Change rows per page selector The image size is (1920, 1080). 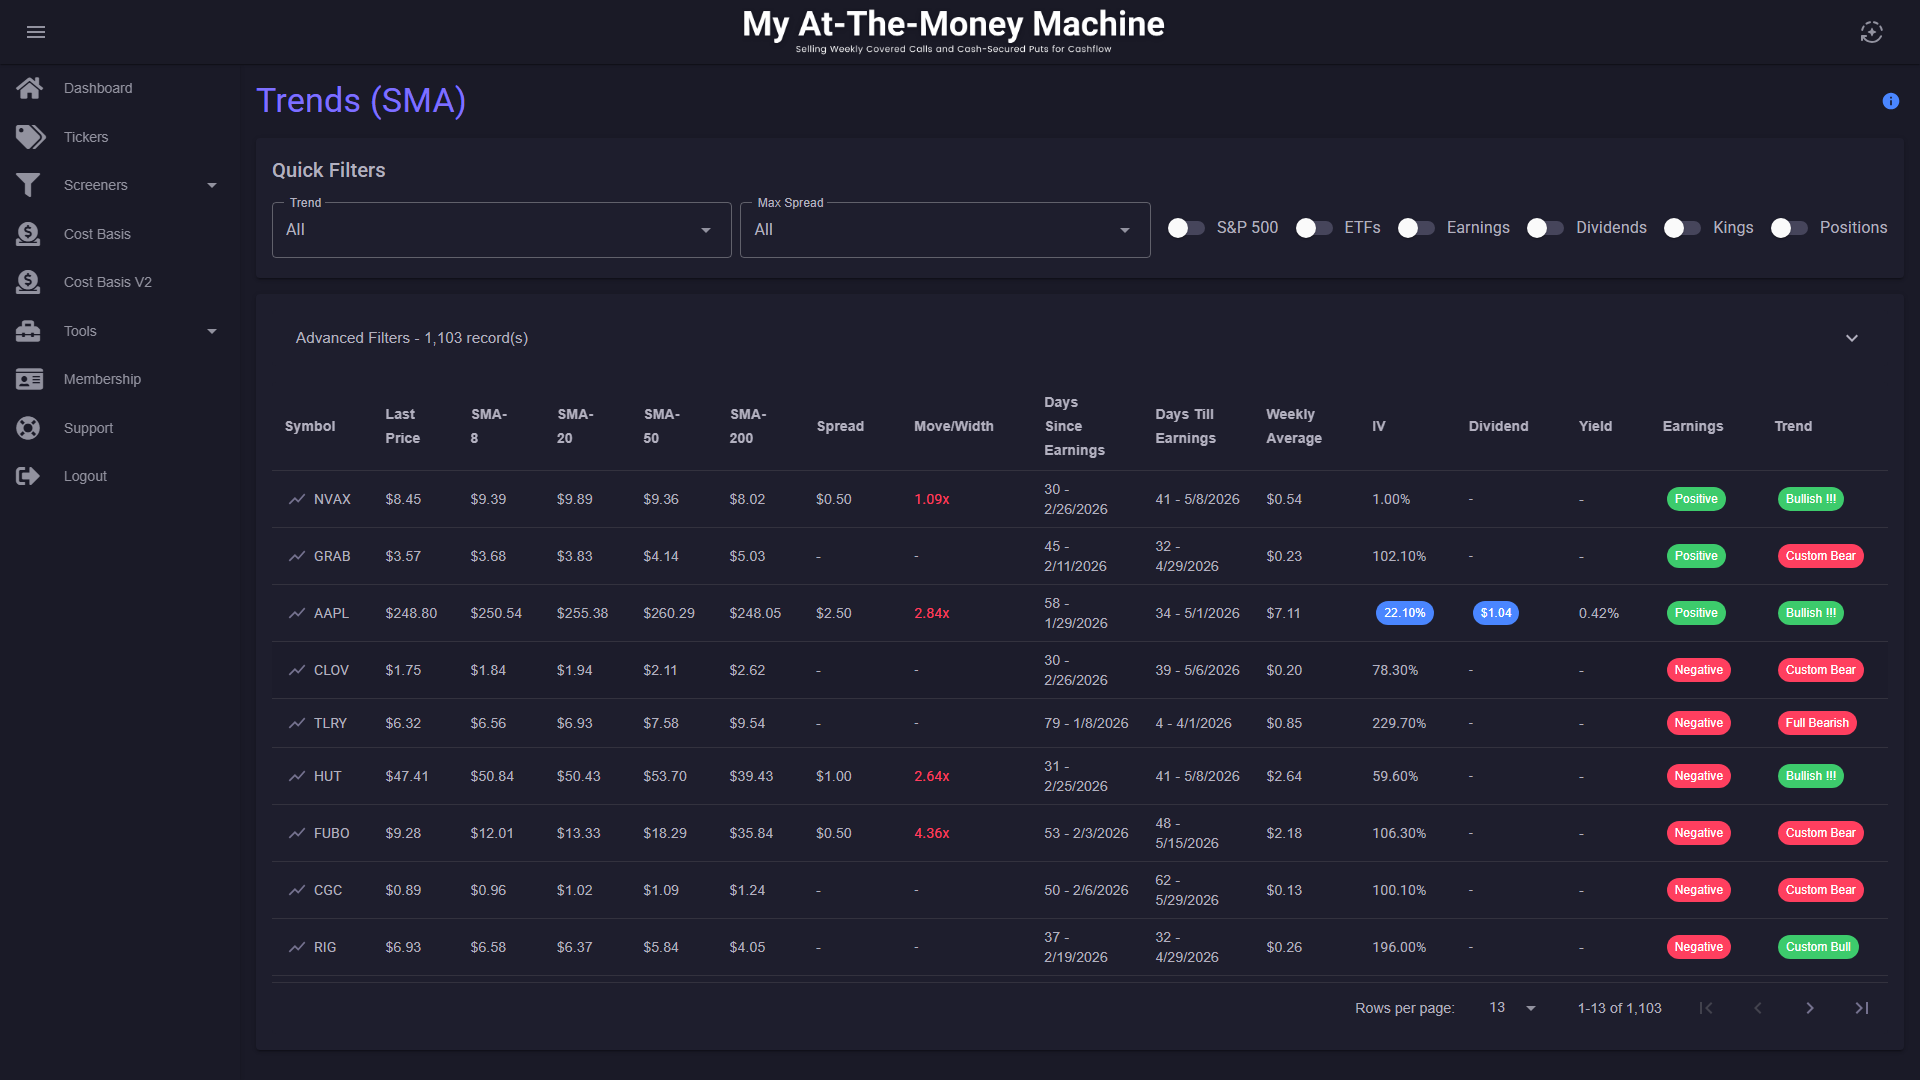pos(1511,1008)
